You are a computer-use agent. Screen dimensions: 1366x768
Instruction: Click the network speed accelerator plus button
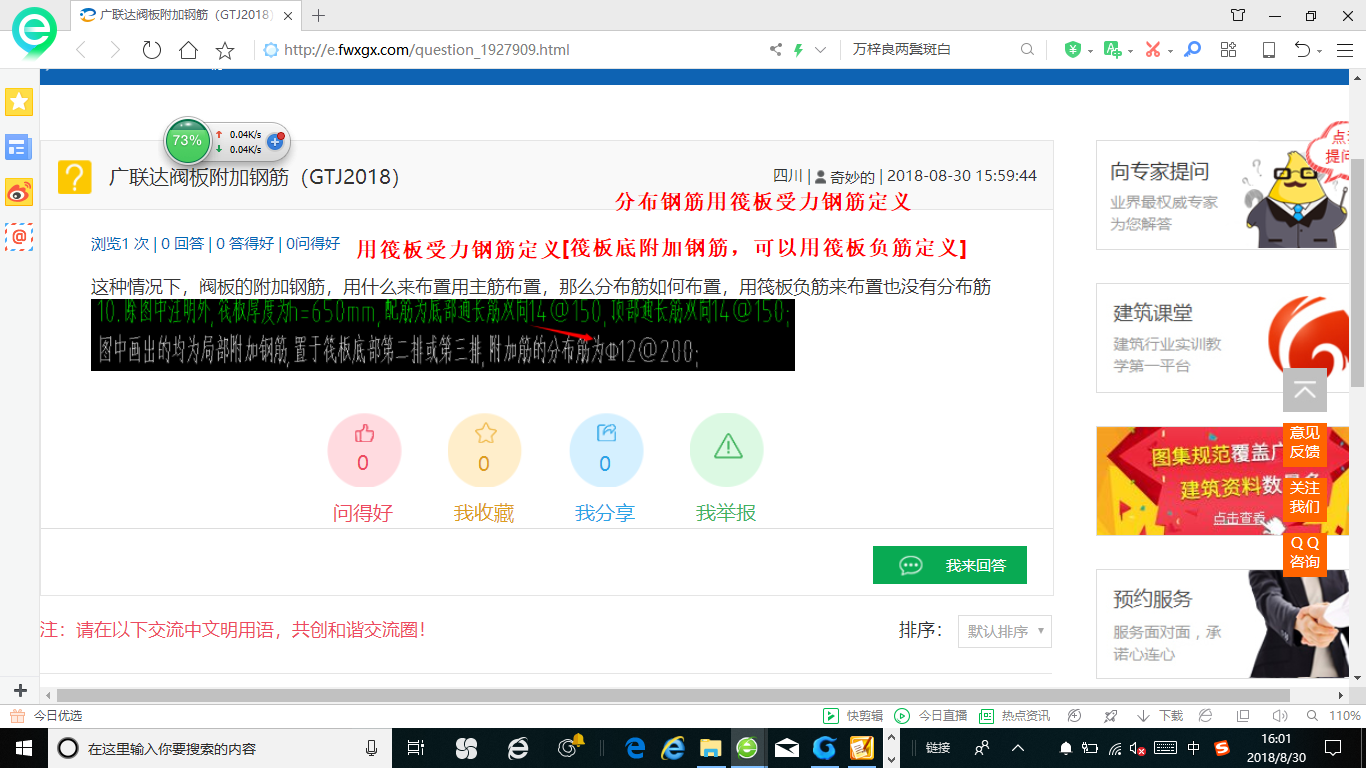coord(276,142)
